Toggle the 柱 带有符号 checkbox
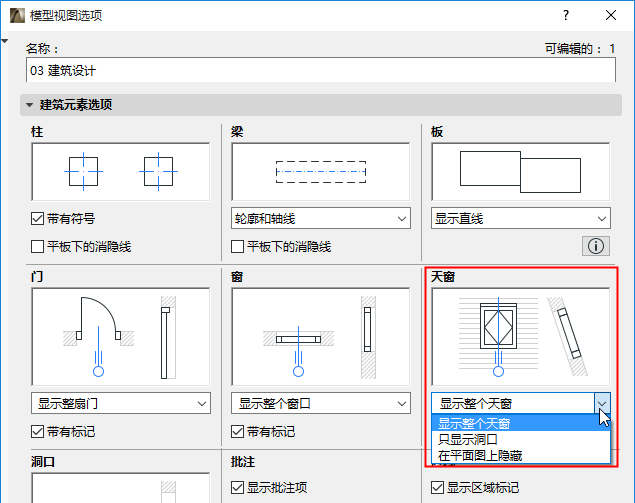Viewport: 635px width, 503px height. [x=37, y=219]
